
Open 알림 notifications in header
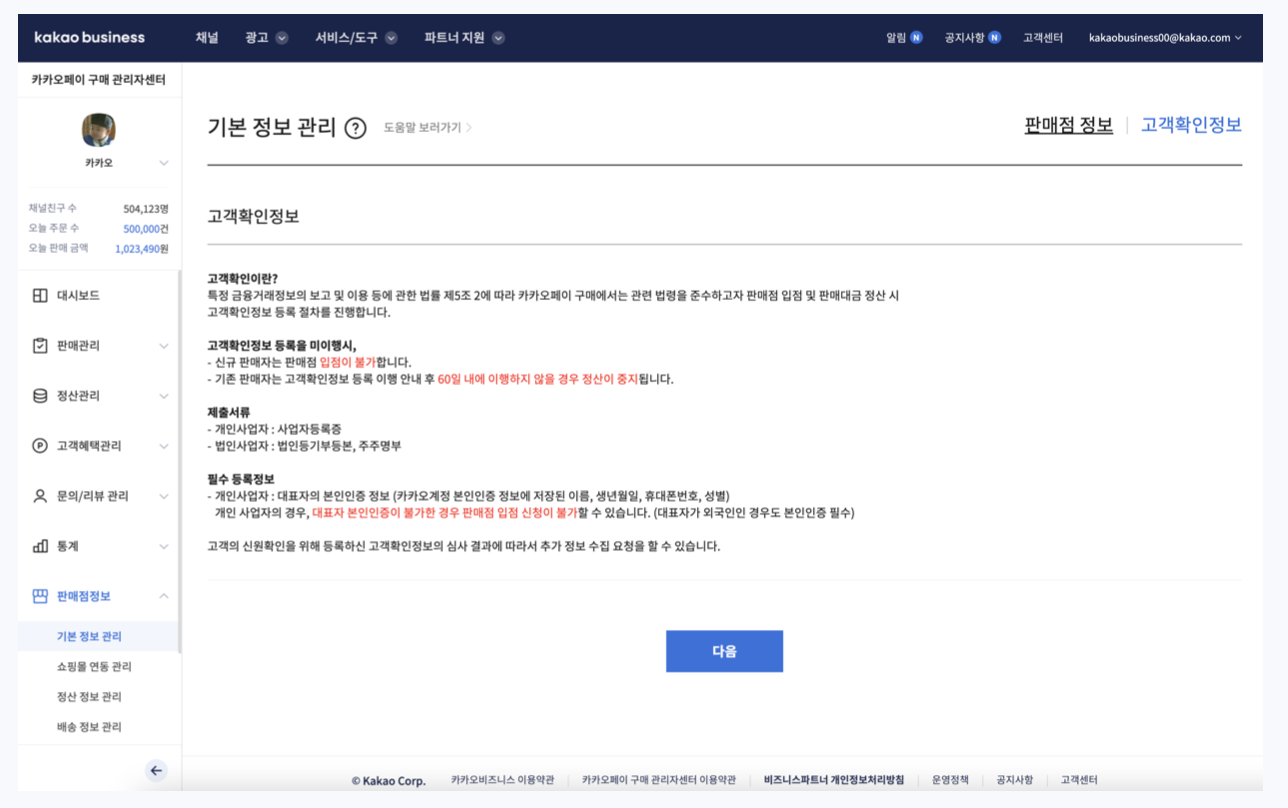[x=896, y=38]
